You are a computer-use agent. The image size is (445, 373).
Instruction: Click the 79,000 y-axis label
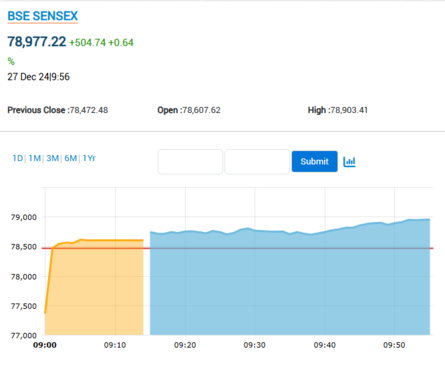coord(24,217)
